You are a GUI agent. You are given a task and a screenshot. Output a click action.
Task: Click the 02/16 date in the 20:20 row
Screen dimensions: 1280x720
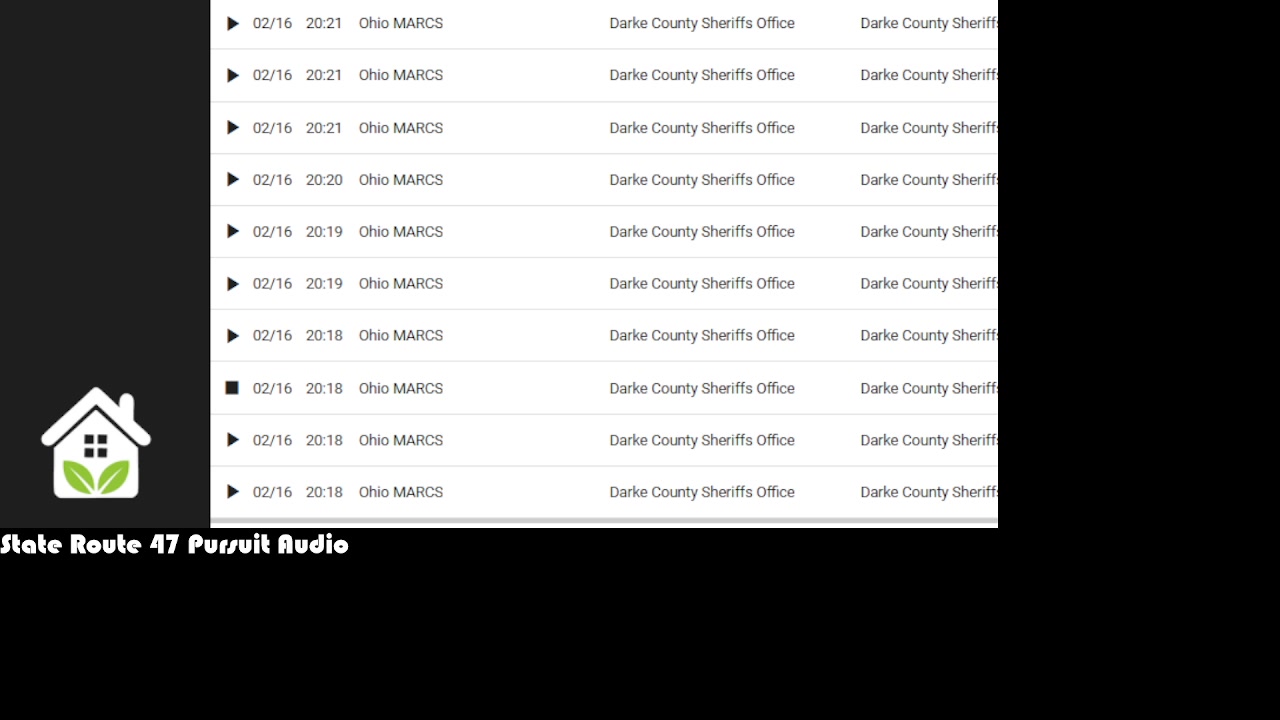272,180
